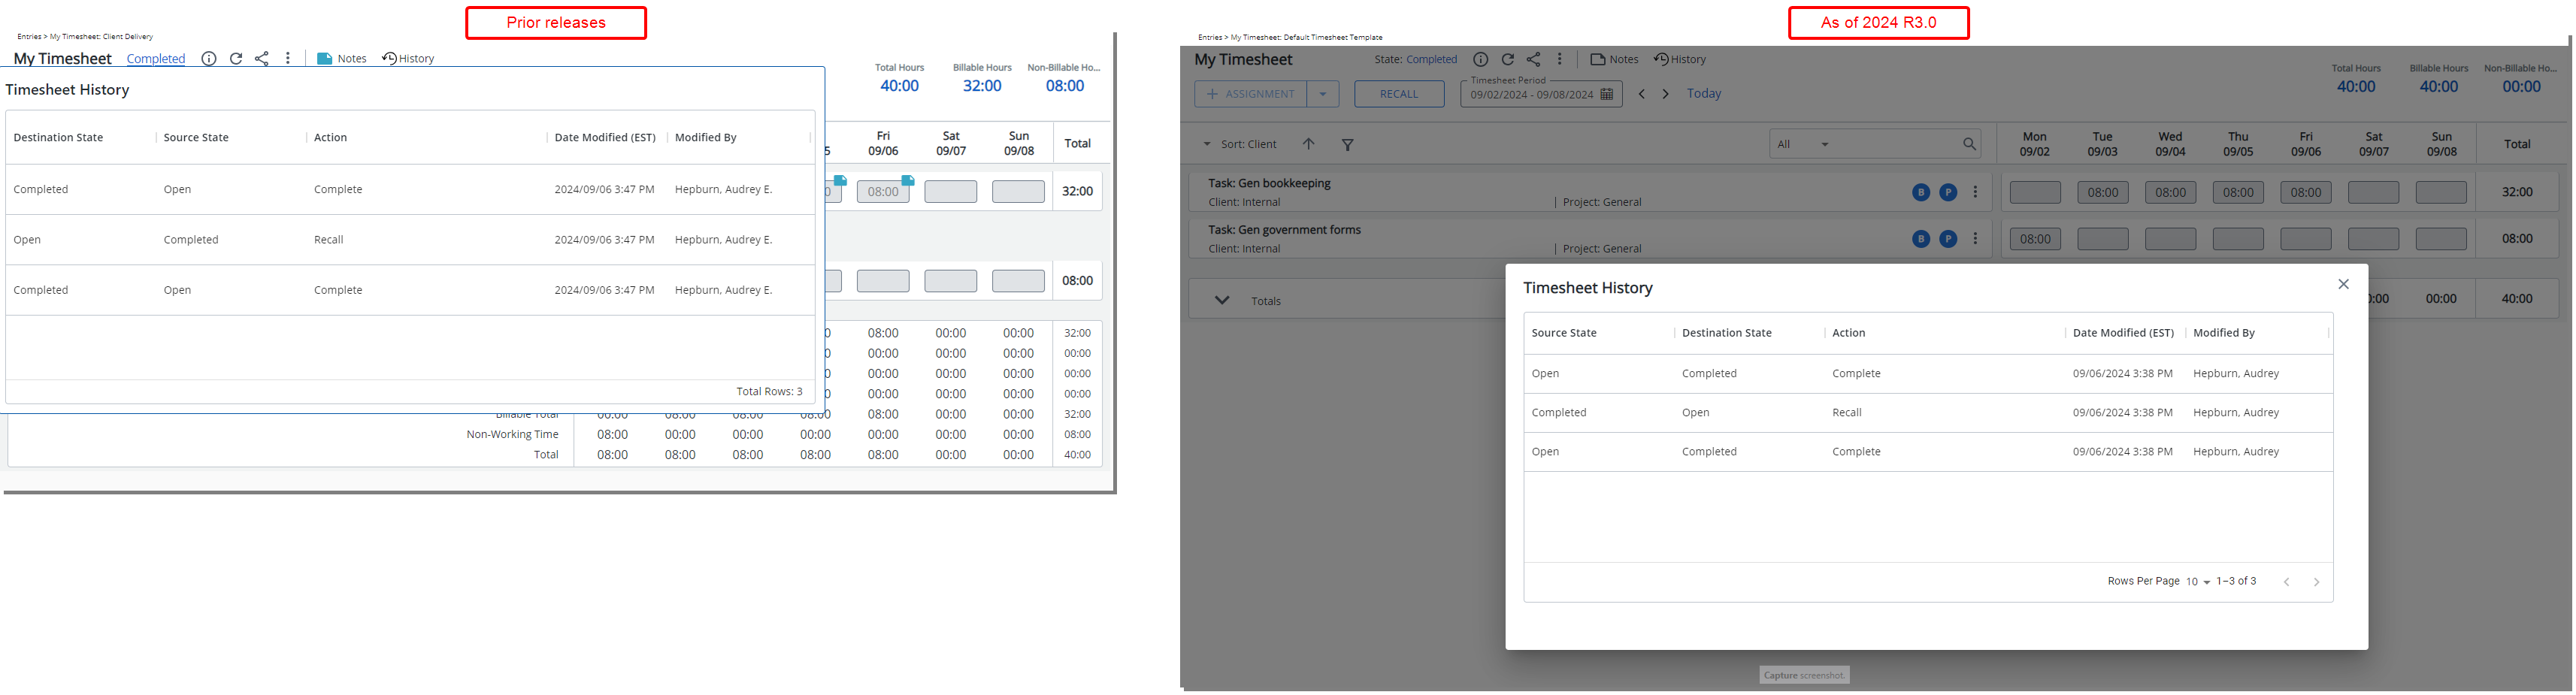Toggle the ascending sort arrow icon
The width and height of the screenshot is (2576, 695).
click(x=1308, y=144)
